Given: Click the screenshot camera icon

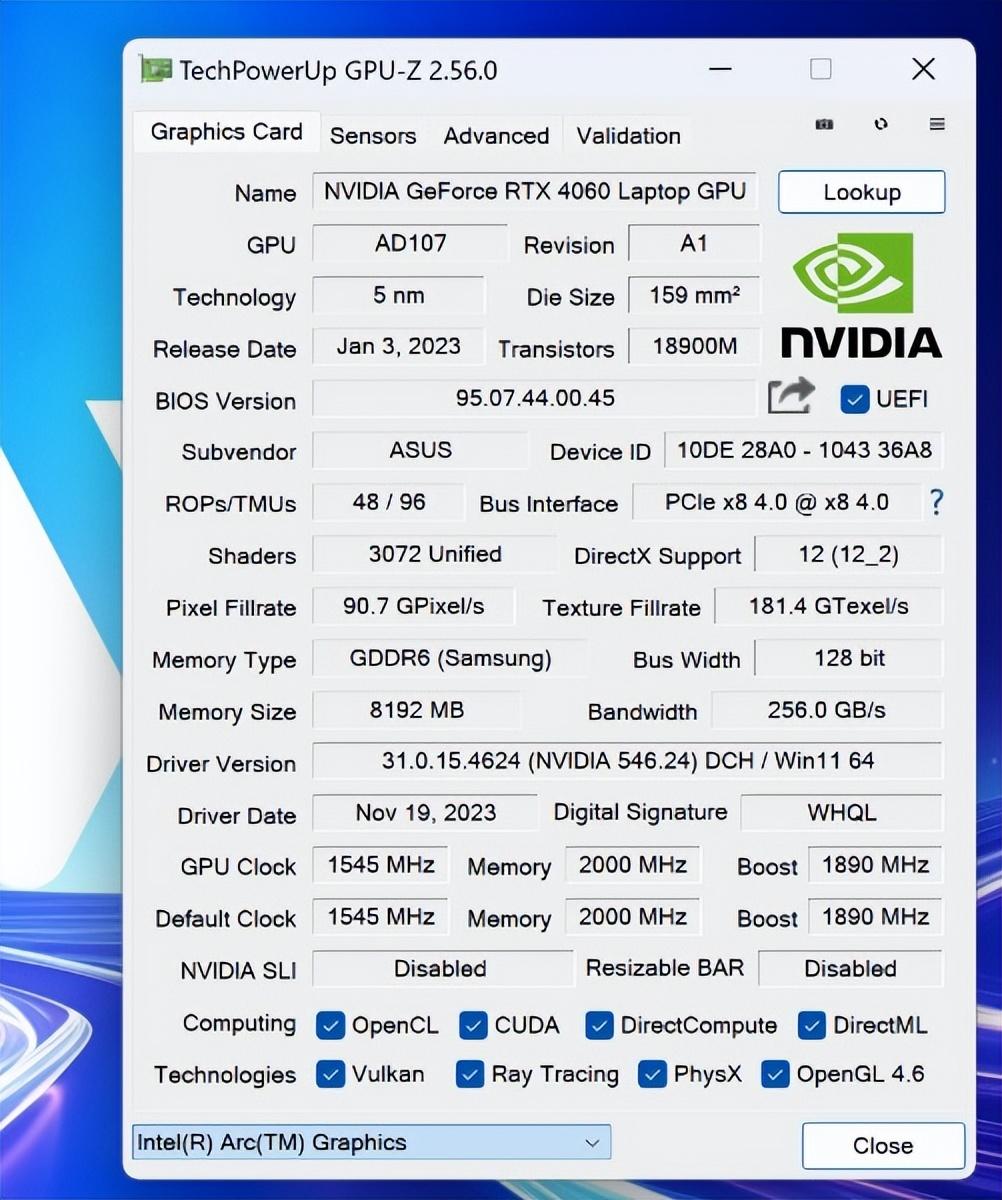Looking at the screenshot, I should (x=824, y=124).
